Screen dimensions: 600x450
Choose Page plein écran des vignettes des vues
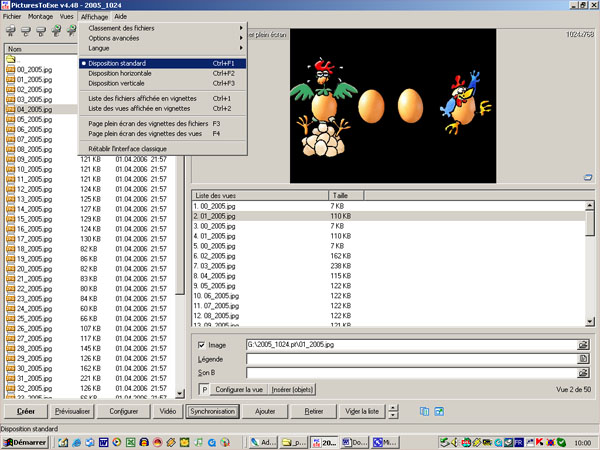pyautogui.click(x=163, y=134)
